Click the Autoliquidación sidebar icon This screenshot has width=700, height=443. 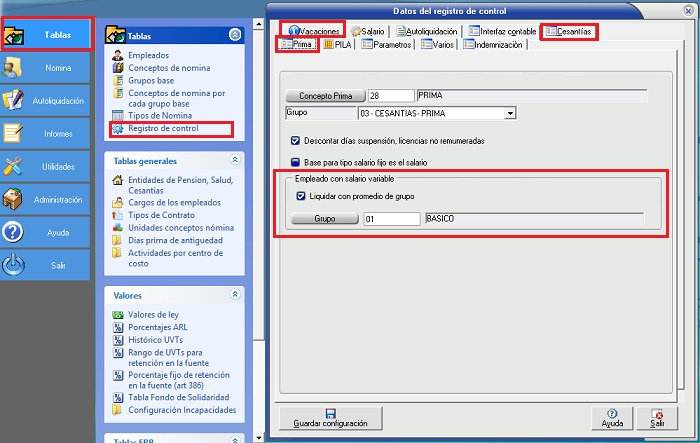[x=14, y=101]
